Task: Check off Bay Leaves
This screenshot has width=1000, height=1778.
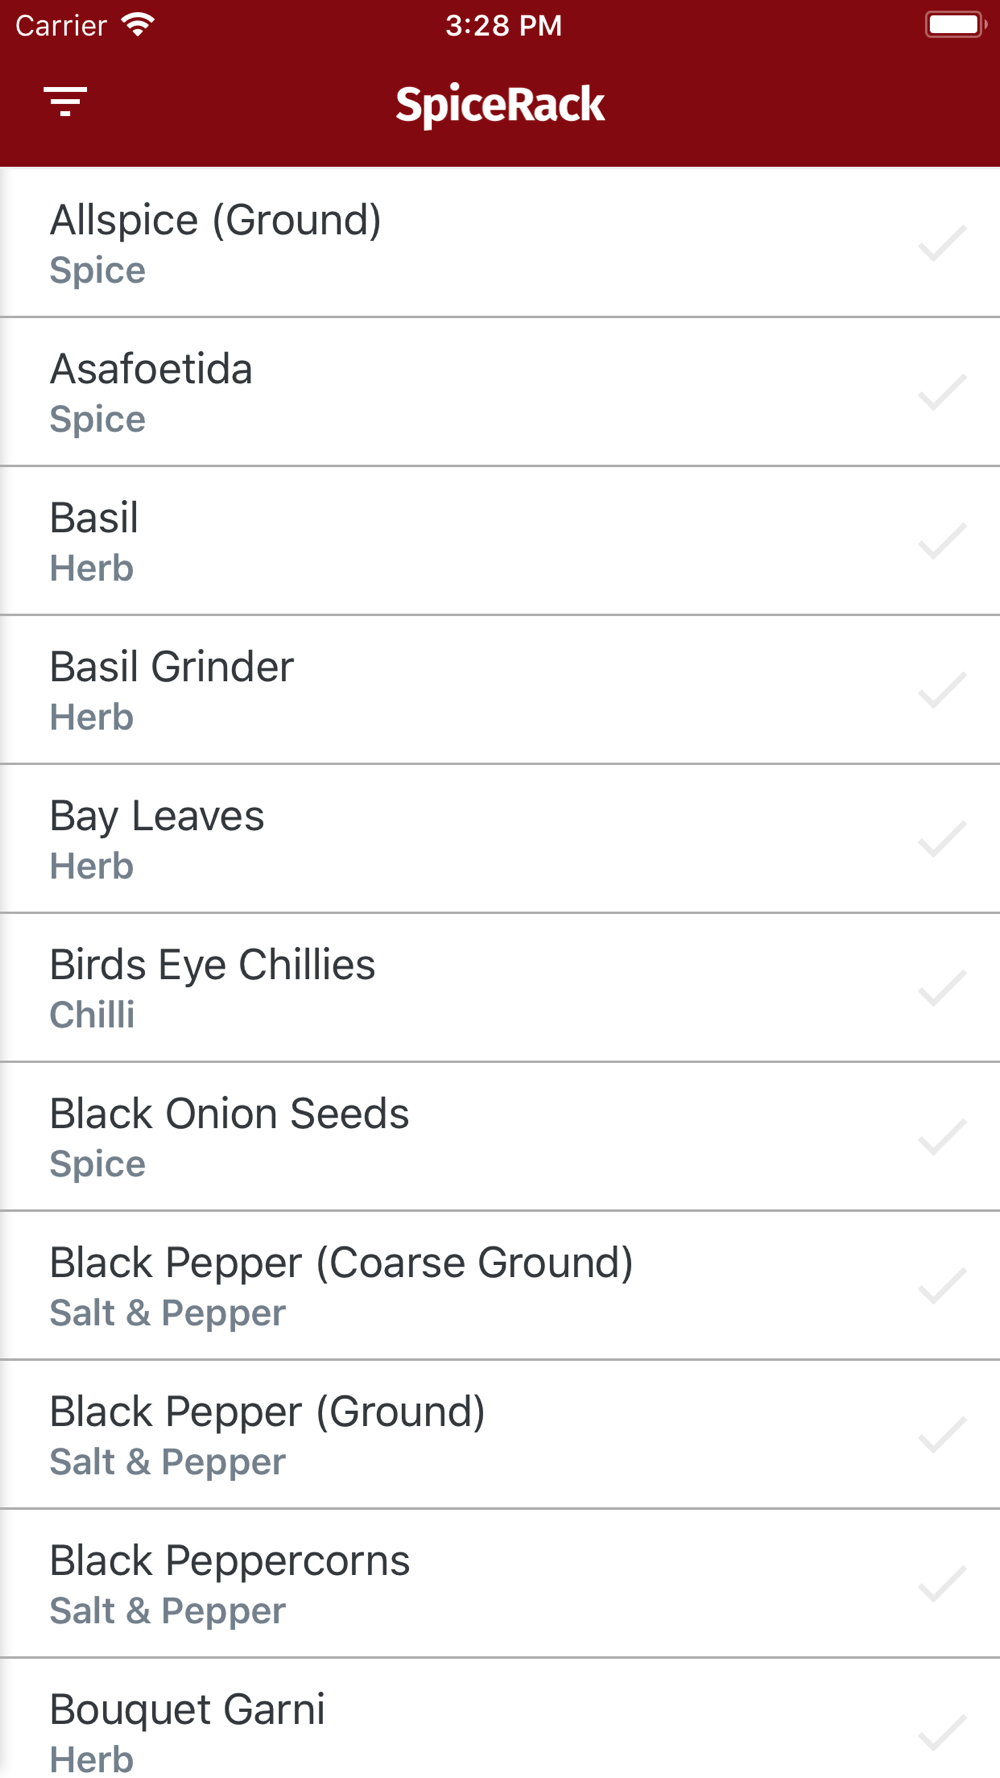Action: tap(942, 839)
